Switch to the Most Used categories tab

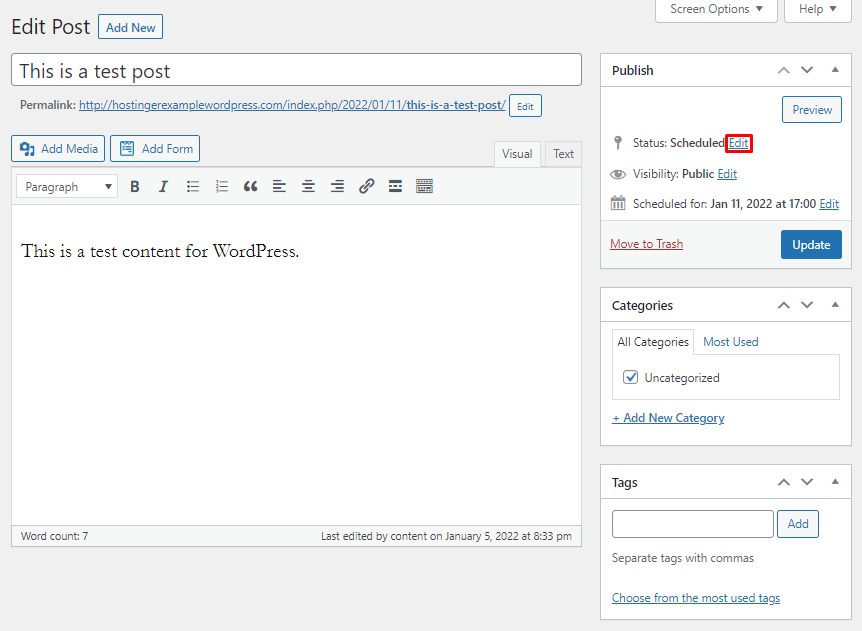[730, 341]
